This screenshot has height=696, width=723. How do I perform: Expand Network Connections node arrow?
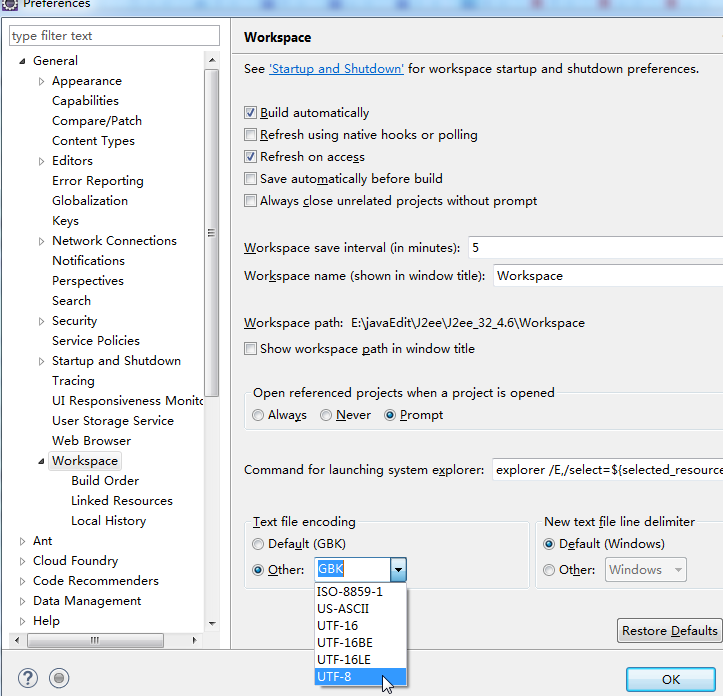click(x=41, y=241)
